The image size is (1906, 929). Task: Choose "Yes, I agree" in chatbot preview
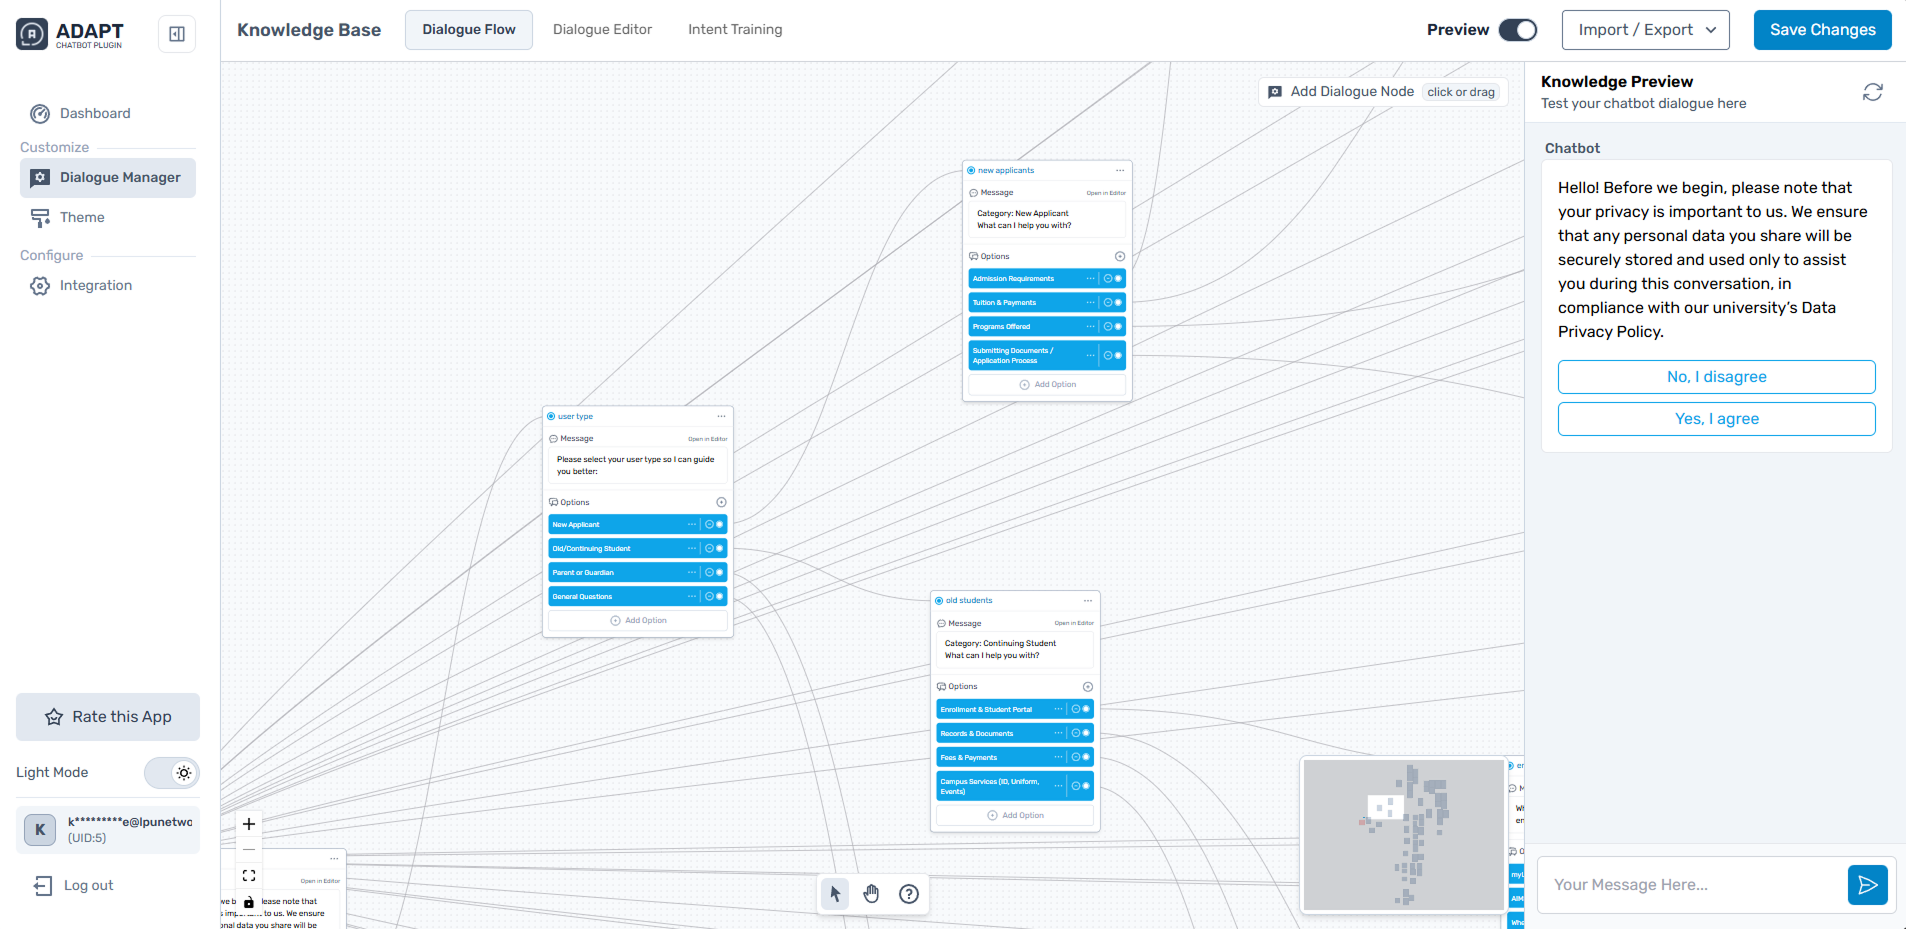(1716, 419)
